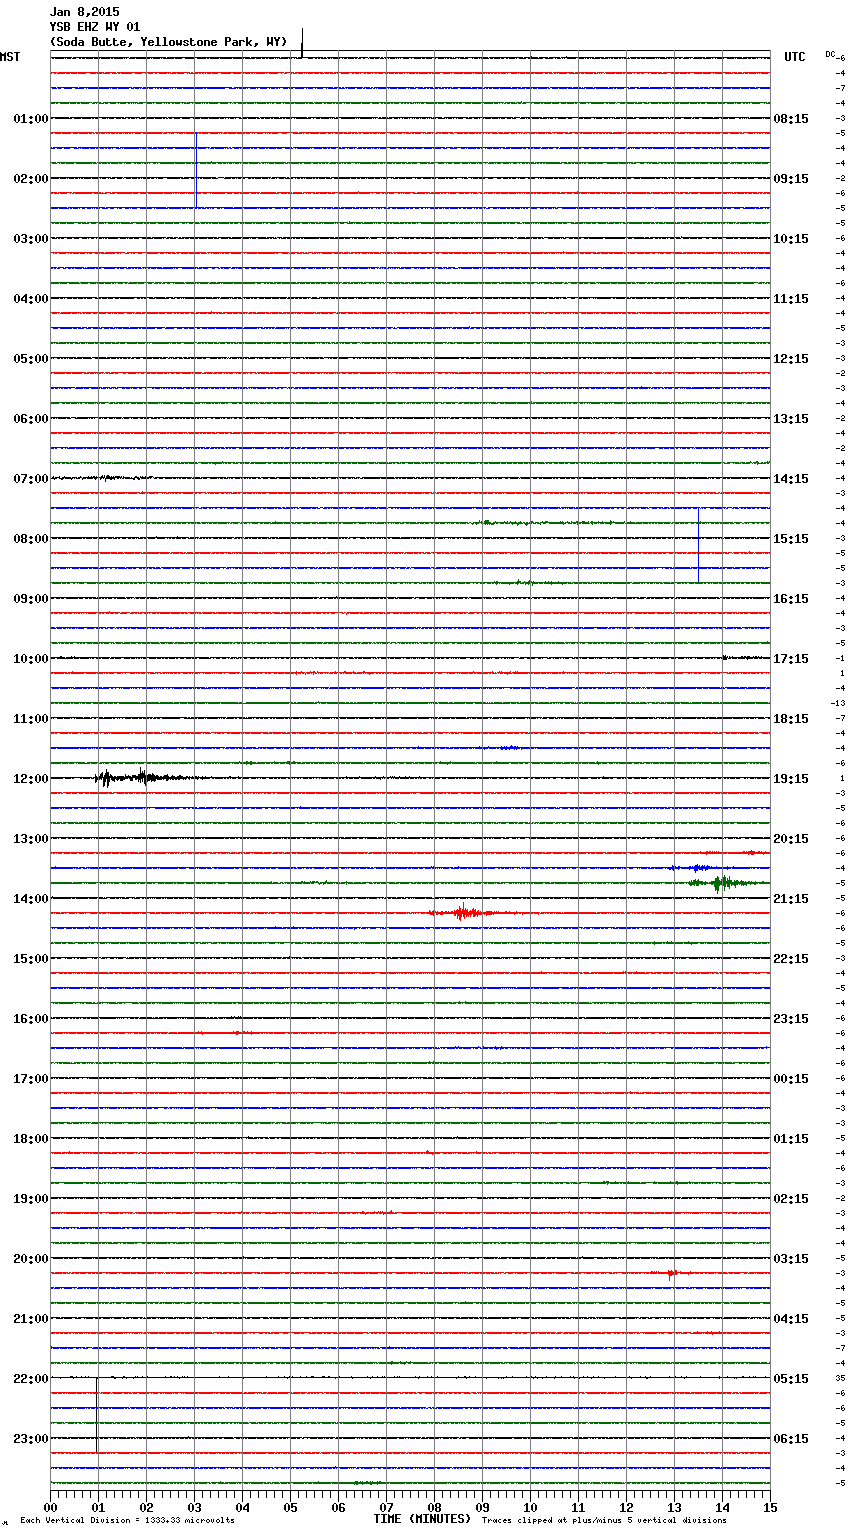The width and height of the screenshot is (850, 1534).
Task: Select the 01:00 MST row label
Action: point(30,119)
